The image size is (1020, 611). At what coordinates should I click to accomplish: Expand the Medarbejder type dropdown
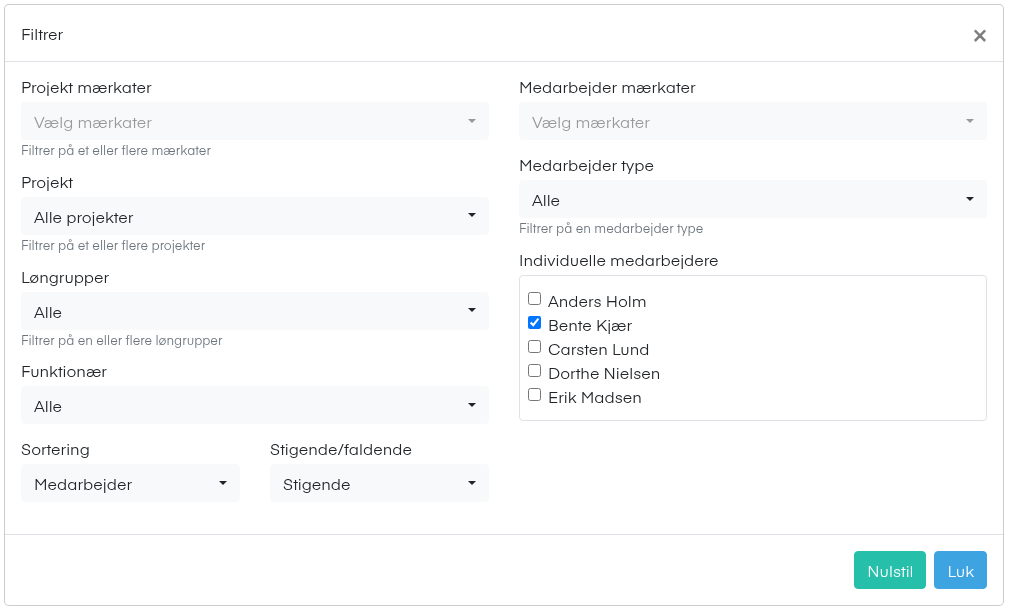[x=753, y=200]
